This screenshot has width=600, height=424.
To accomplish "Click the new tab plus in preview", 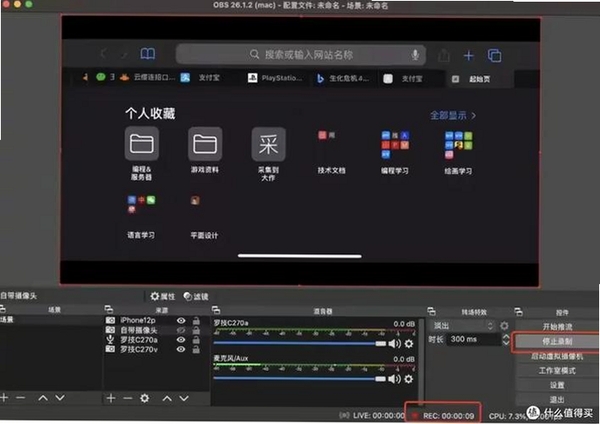I will tap(468, 56).
